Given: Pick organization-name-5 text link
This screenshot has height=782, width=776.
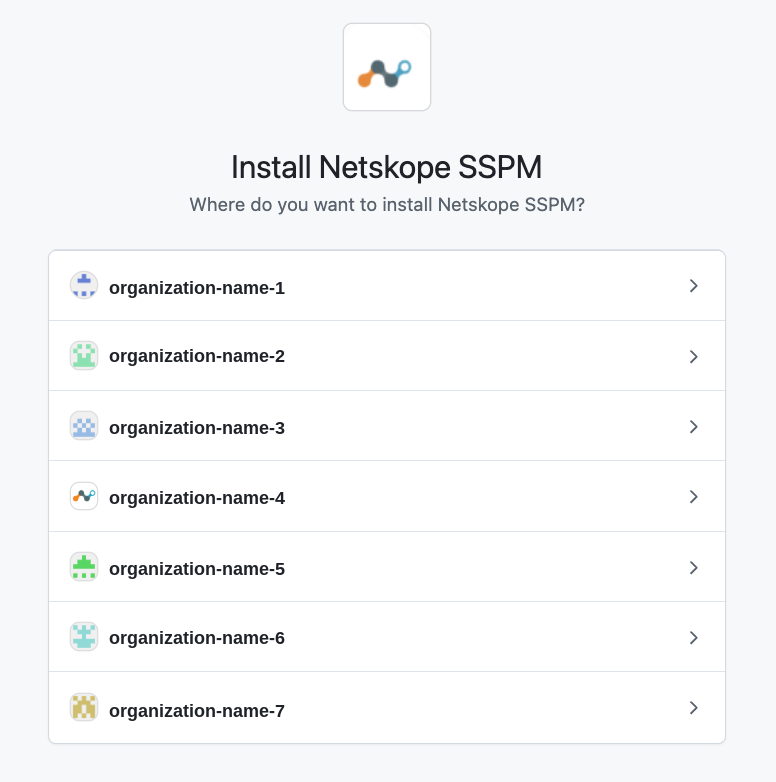Looking at the screenshot, I should click(197, 569).
